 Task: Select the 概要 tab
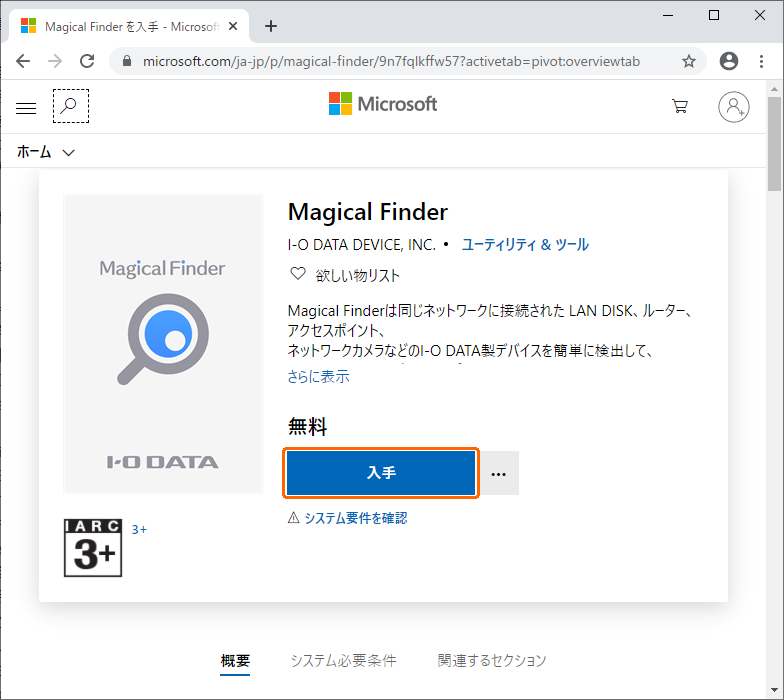235,661
